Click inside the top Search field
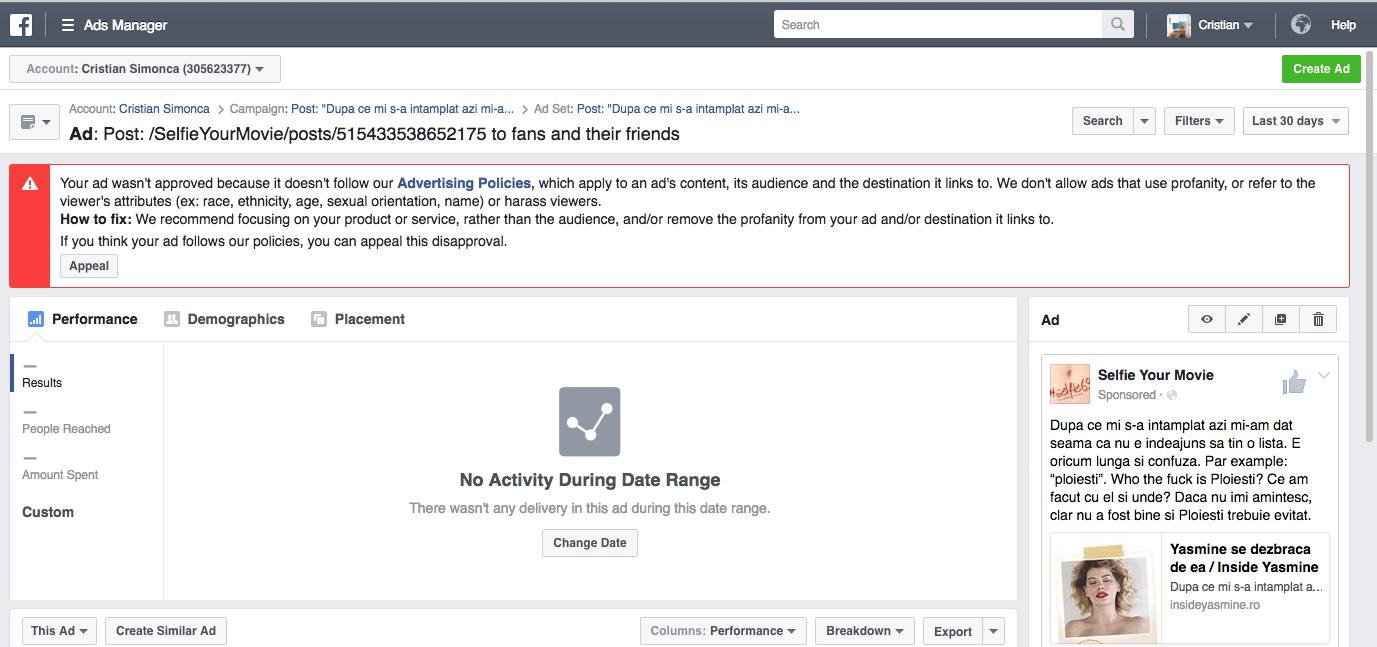The image size is (1377, 647). click(x=937, y=25)
